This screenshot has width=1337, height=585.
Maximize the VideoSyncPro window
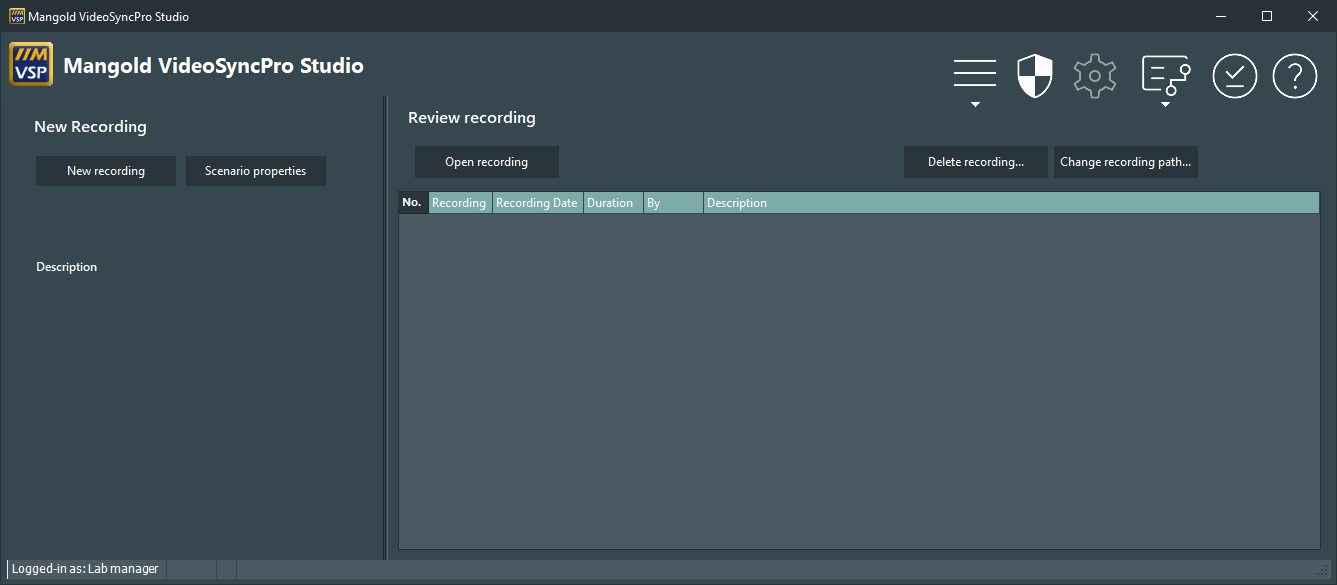(1267, 16)
